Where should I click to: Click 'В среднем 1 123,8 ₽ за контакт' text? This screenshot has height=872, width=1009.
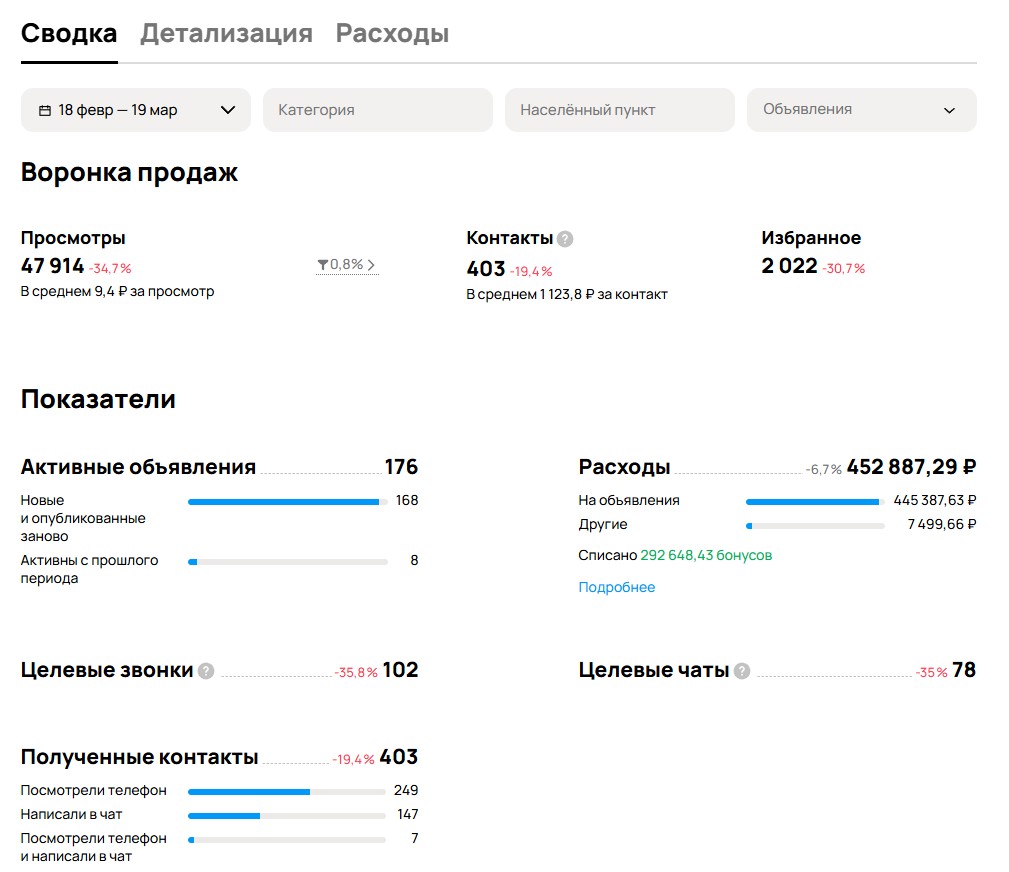pyautogui.click(x=567, y=295)
